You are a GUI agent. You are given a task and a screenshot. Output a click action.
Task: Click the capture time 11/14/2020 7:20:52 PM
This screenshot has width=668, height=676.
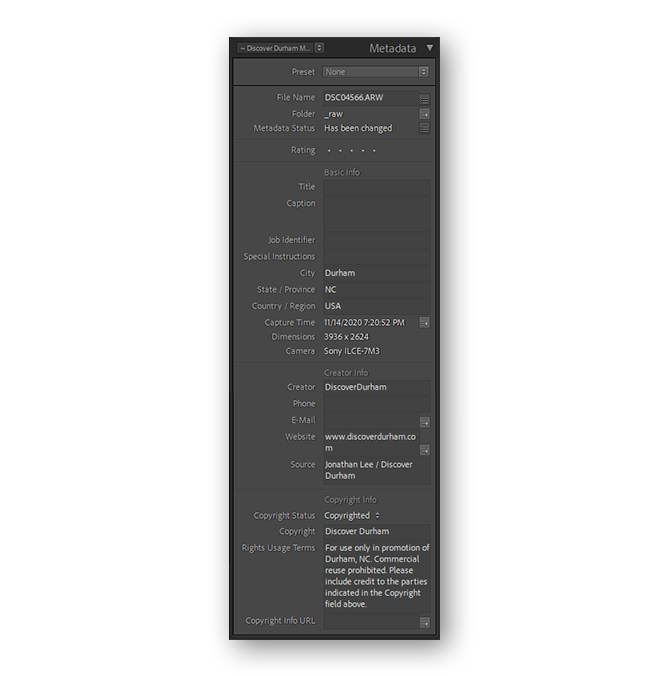point(364,322)
